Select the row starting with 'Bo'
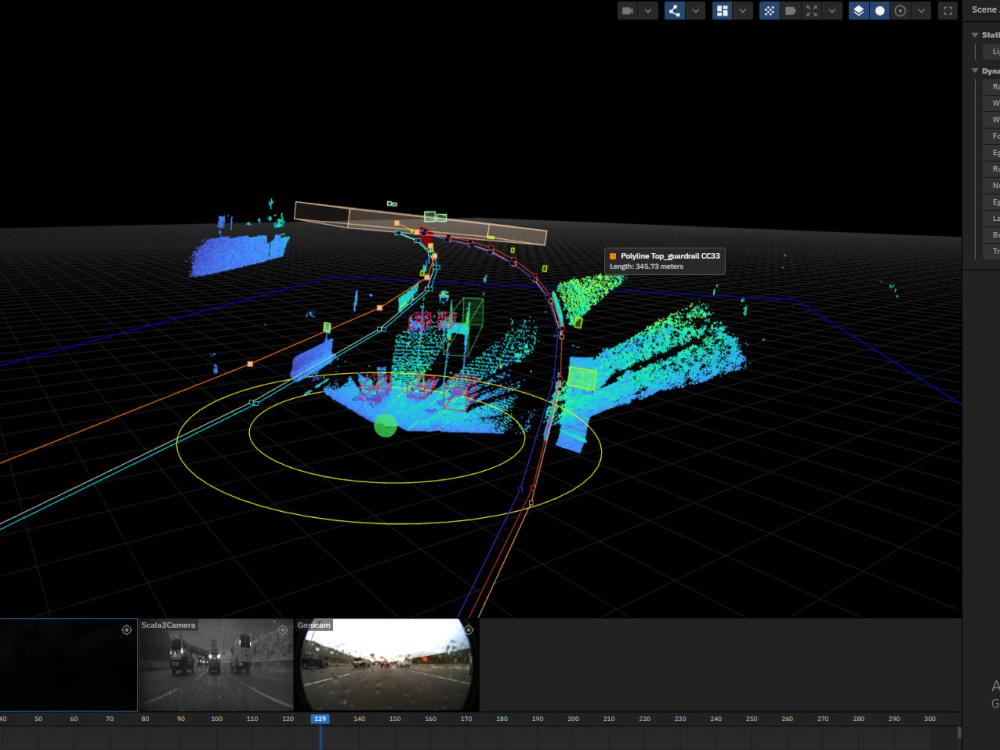The image size is (1000, 750). [x=991, y=235]
